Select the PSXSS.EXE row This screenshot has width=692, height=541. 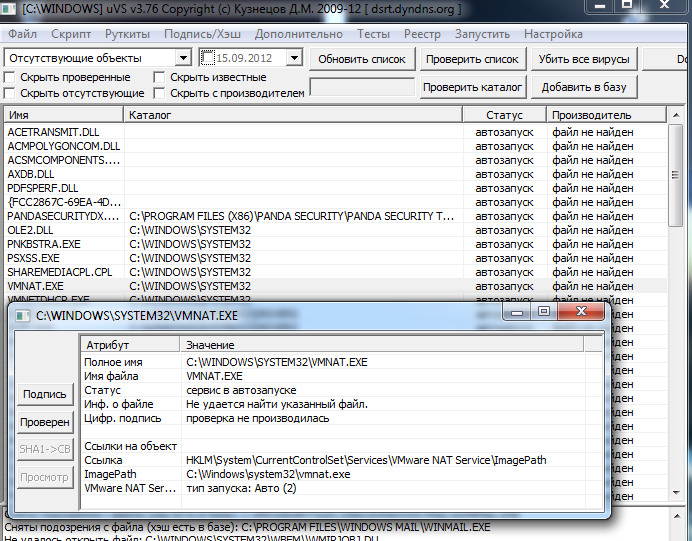tap(335, 258)
